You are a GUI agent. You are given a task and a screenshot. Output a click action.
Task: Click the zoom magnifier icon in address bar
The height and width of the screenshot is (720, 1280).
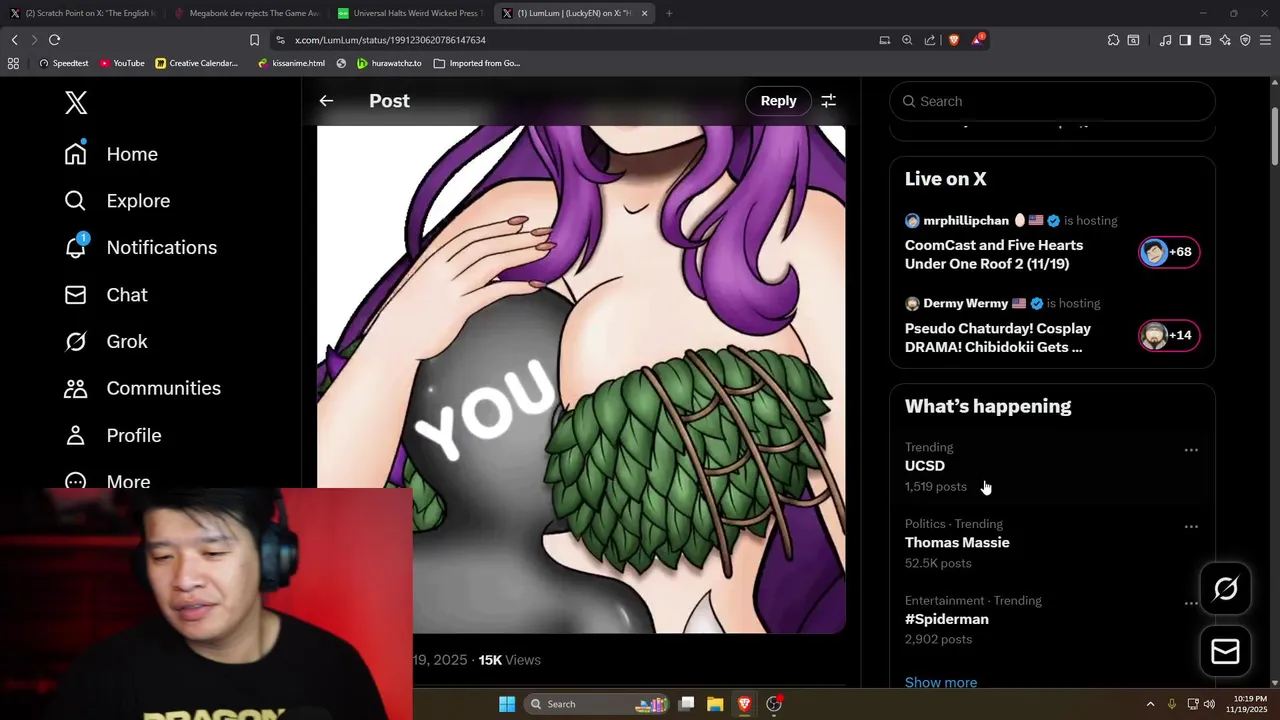pyautogui.click(x=907, y=40)
